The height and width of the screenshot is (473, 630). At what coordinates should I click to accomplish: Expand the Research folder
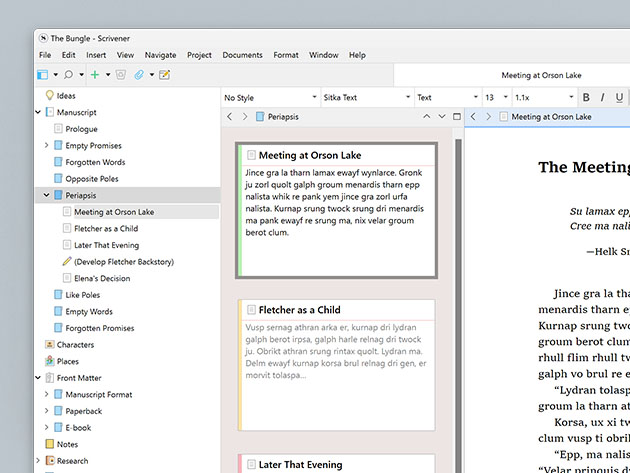[x=38, y=461]
